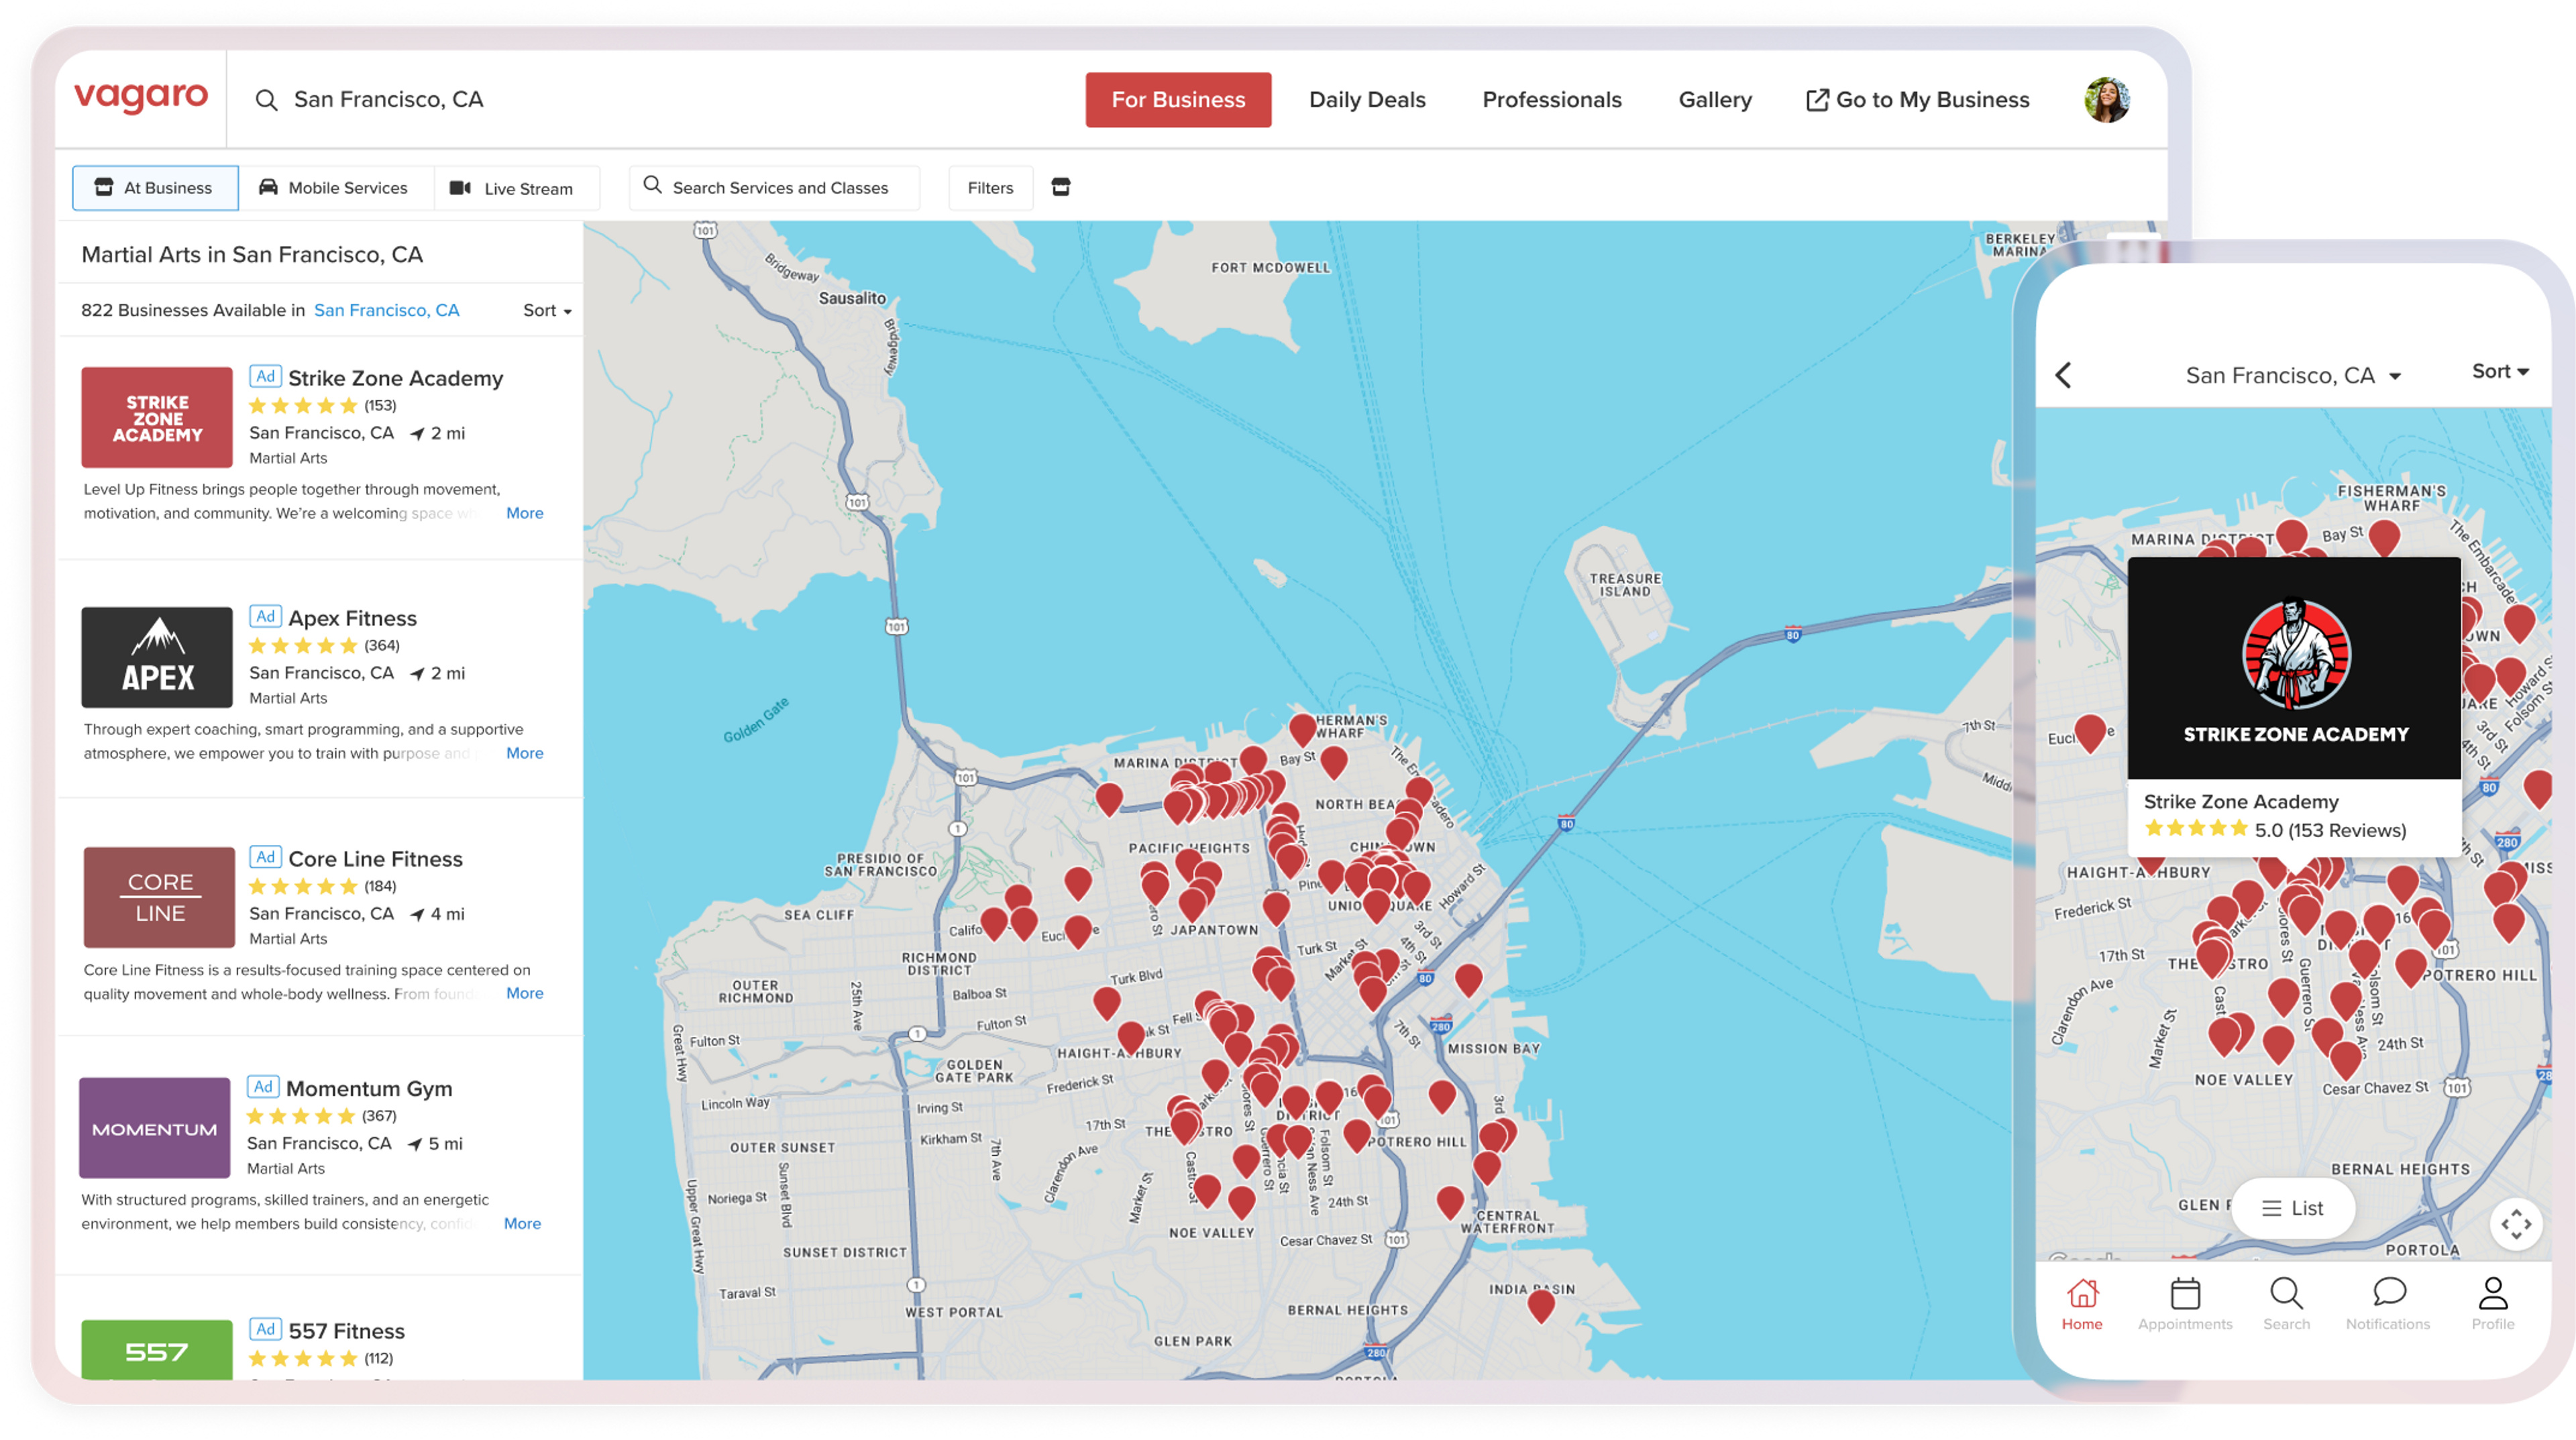Click the 'Martial Arts in San Francisco, CA' heading

pos(252,255)
